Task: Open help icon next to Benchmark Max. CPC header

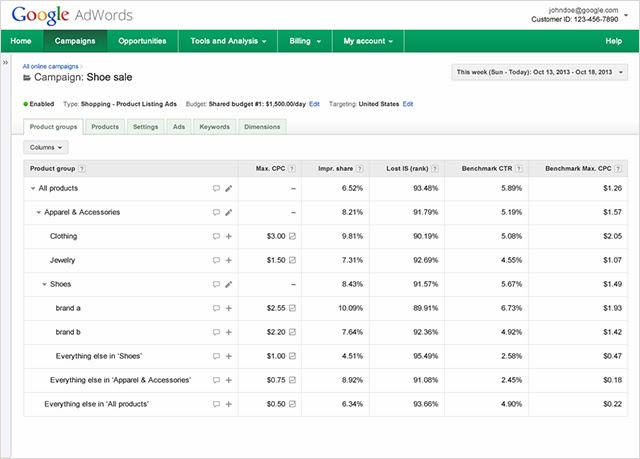Action: (x=618, y=169)
